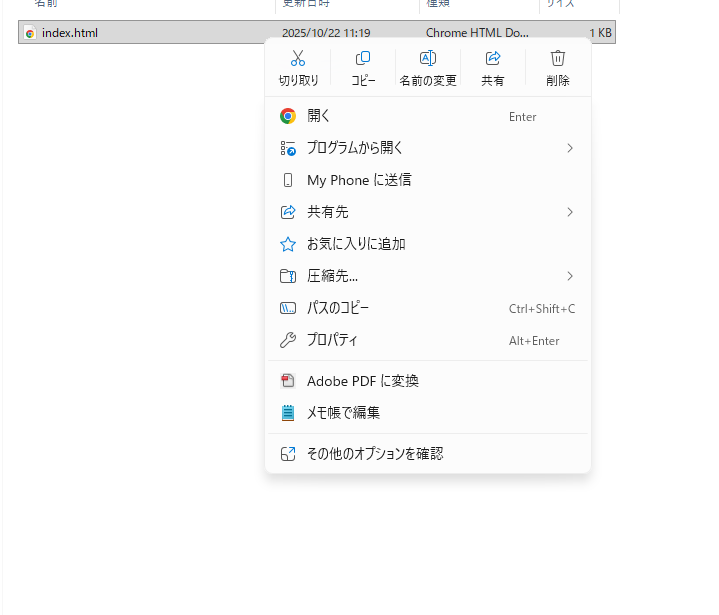Expand the プログラムから開く submenu arrow
This screenshot has width=719, height=615.
tap(570, 148)
